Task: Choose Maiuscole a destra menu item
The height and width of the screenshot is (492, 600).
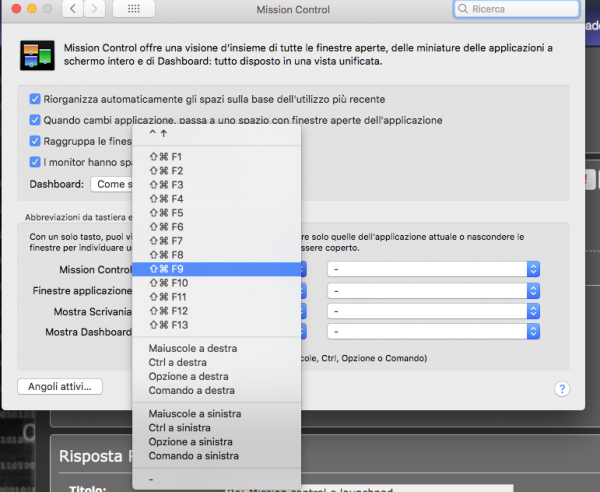Action: coord(217,349)
